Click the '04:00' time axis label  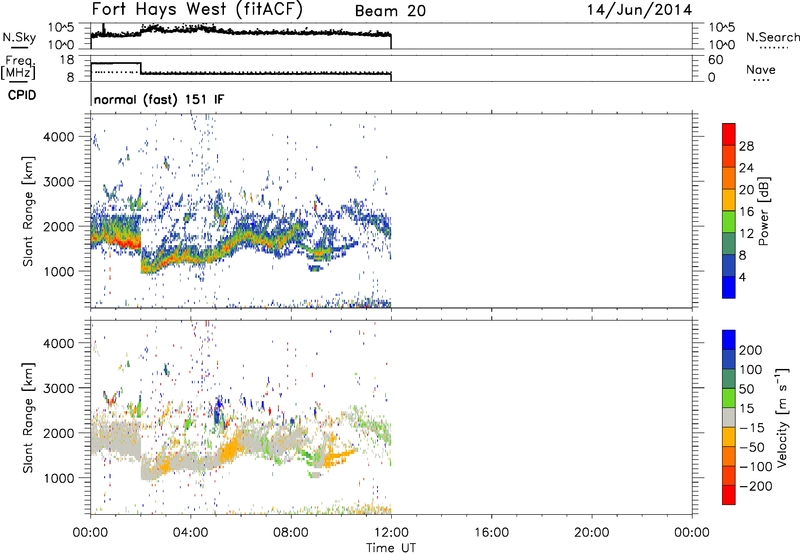[190, 532]
